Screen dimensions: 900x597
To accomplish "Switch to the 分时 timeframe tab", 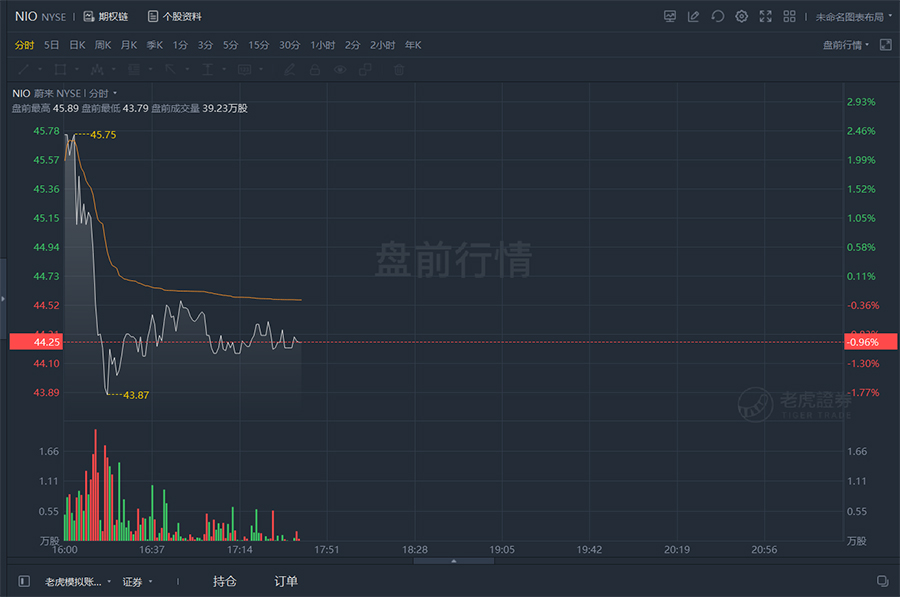I will pyautogui.click(x=25, y=45).
